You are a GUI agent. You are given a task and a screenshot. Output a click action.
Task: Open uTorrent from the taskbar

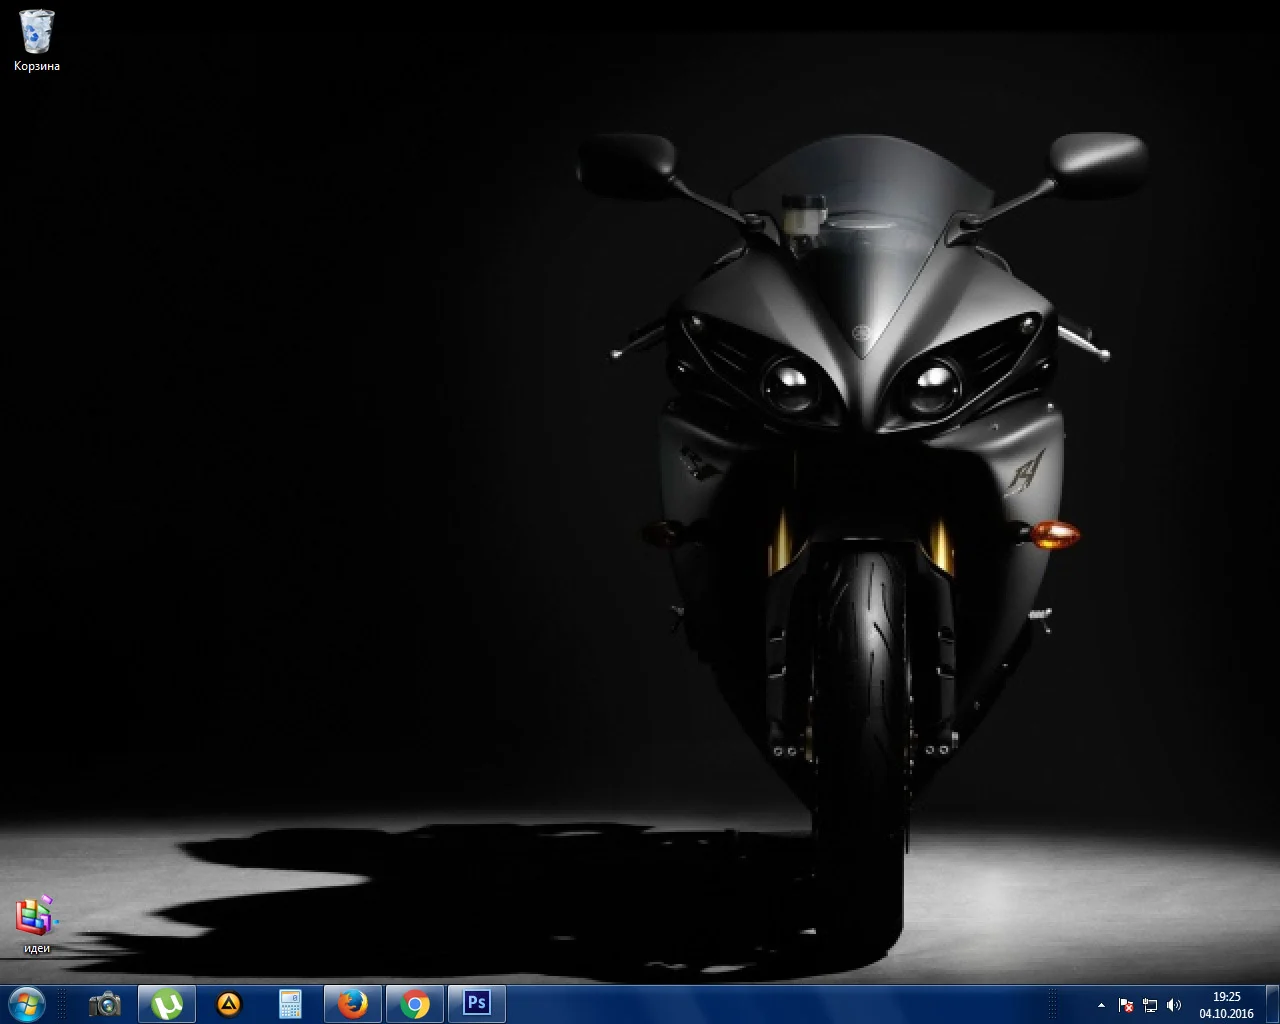coord(166,1004)
